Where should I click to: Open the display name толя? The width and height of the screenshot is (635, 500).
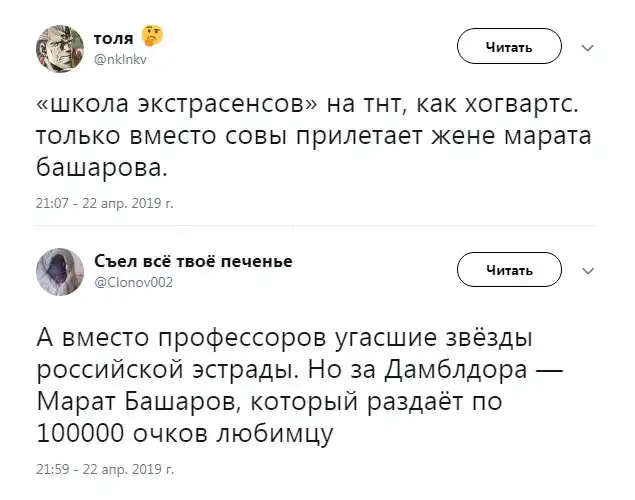point(116,37)
